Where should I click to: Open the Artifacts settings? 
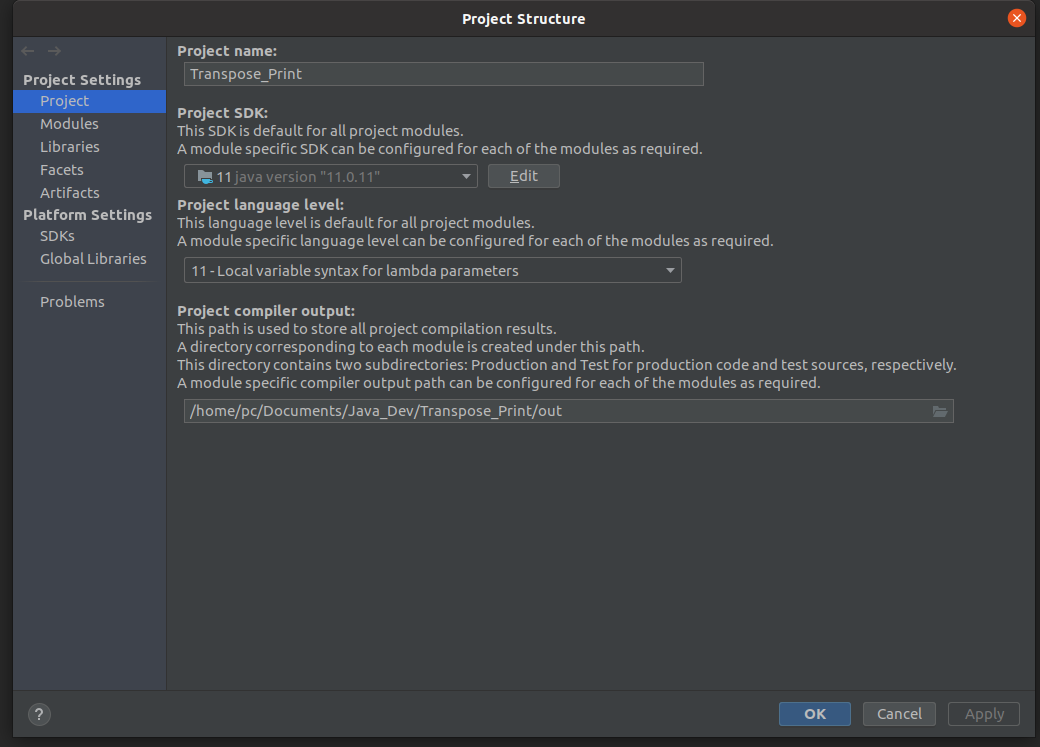(x=69, y=193)
